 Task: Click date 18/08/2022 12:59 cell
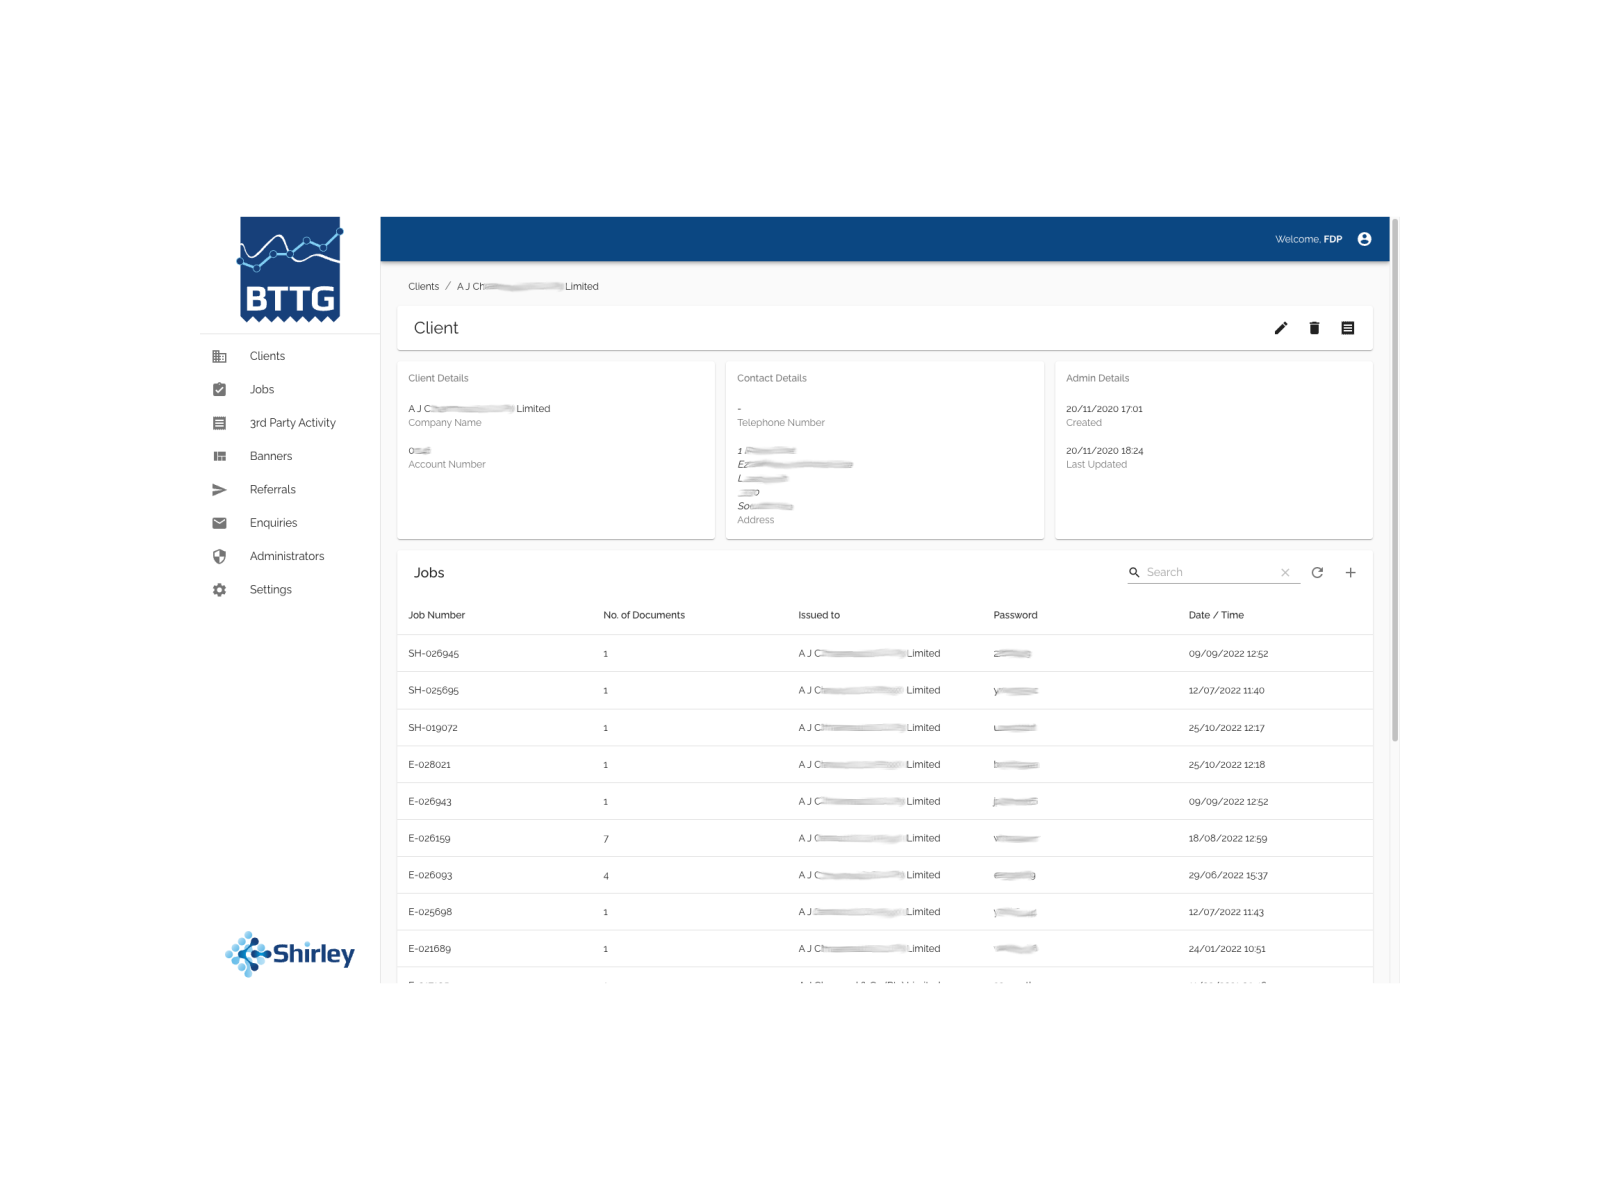coord(1227,839)
